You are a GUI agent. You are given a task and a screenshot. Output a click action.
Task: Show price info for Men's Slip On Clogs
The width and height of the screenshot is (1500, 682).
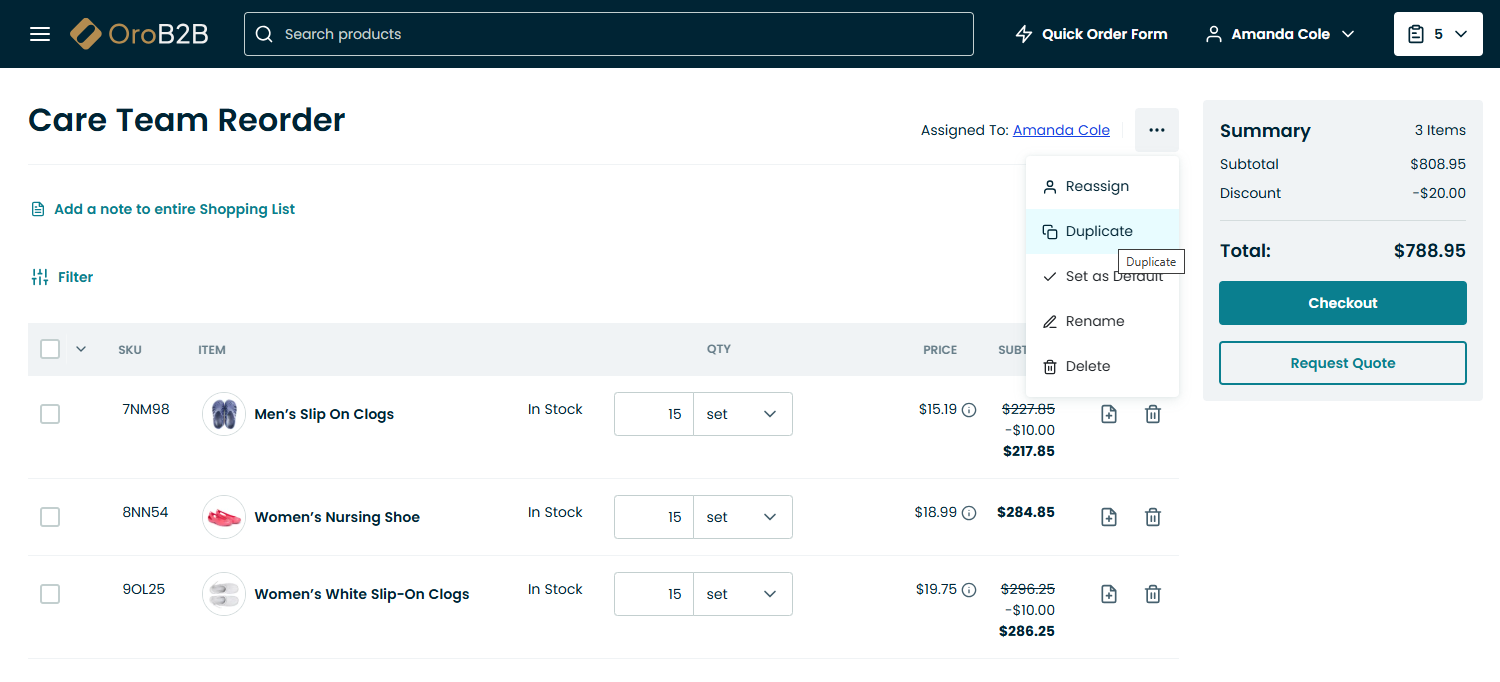point(968,410)
